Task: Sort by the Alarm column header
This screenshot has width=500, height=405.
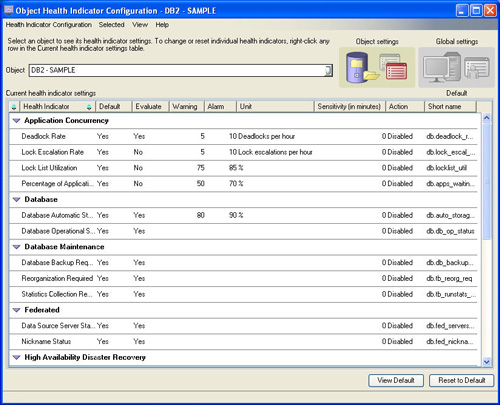Action: click(220, 107)
